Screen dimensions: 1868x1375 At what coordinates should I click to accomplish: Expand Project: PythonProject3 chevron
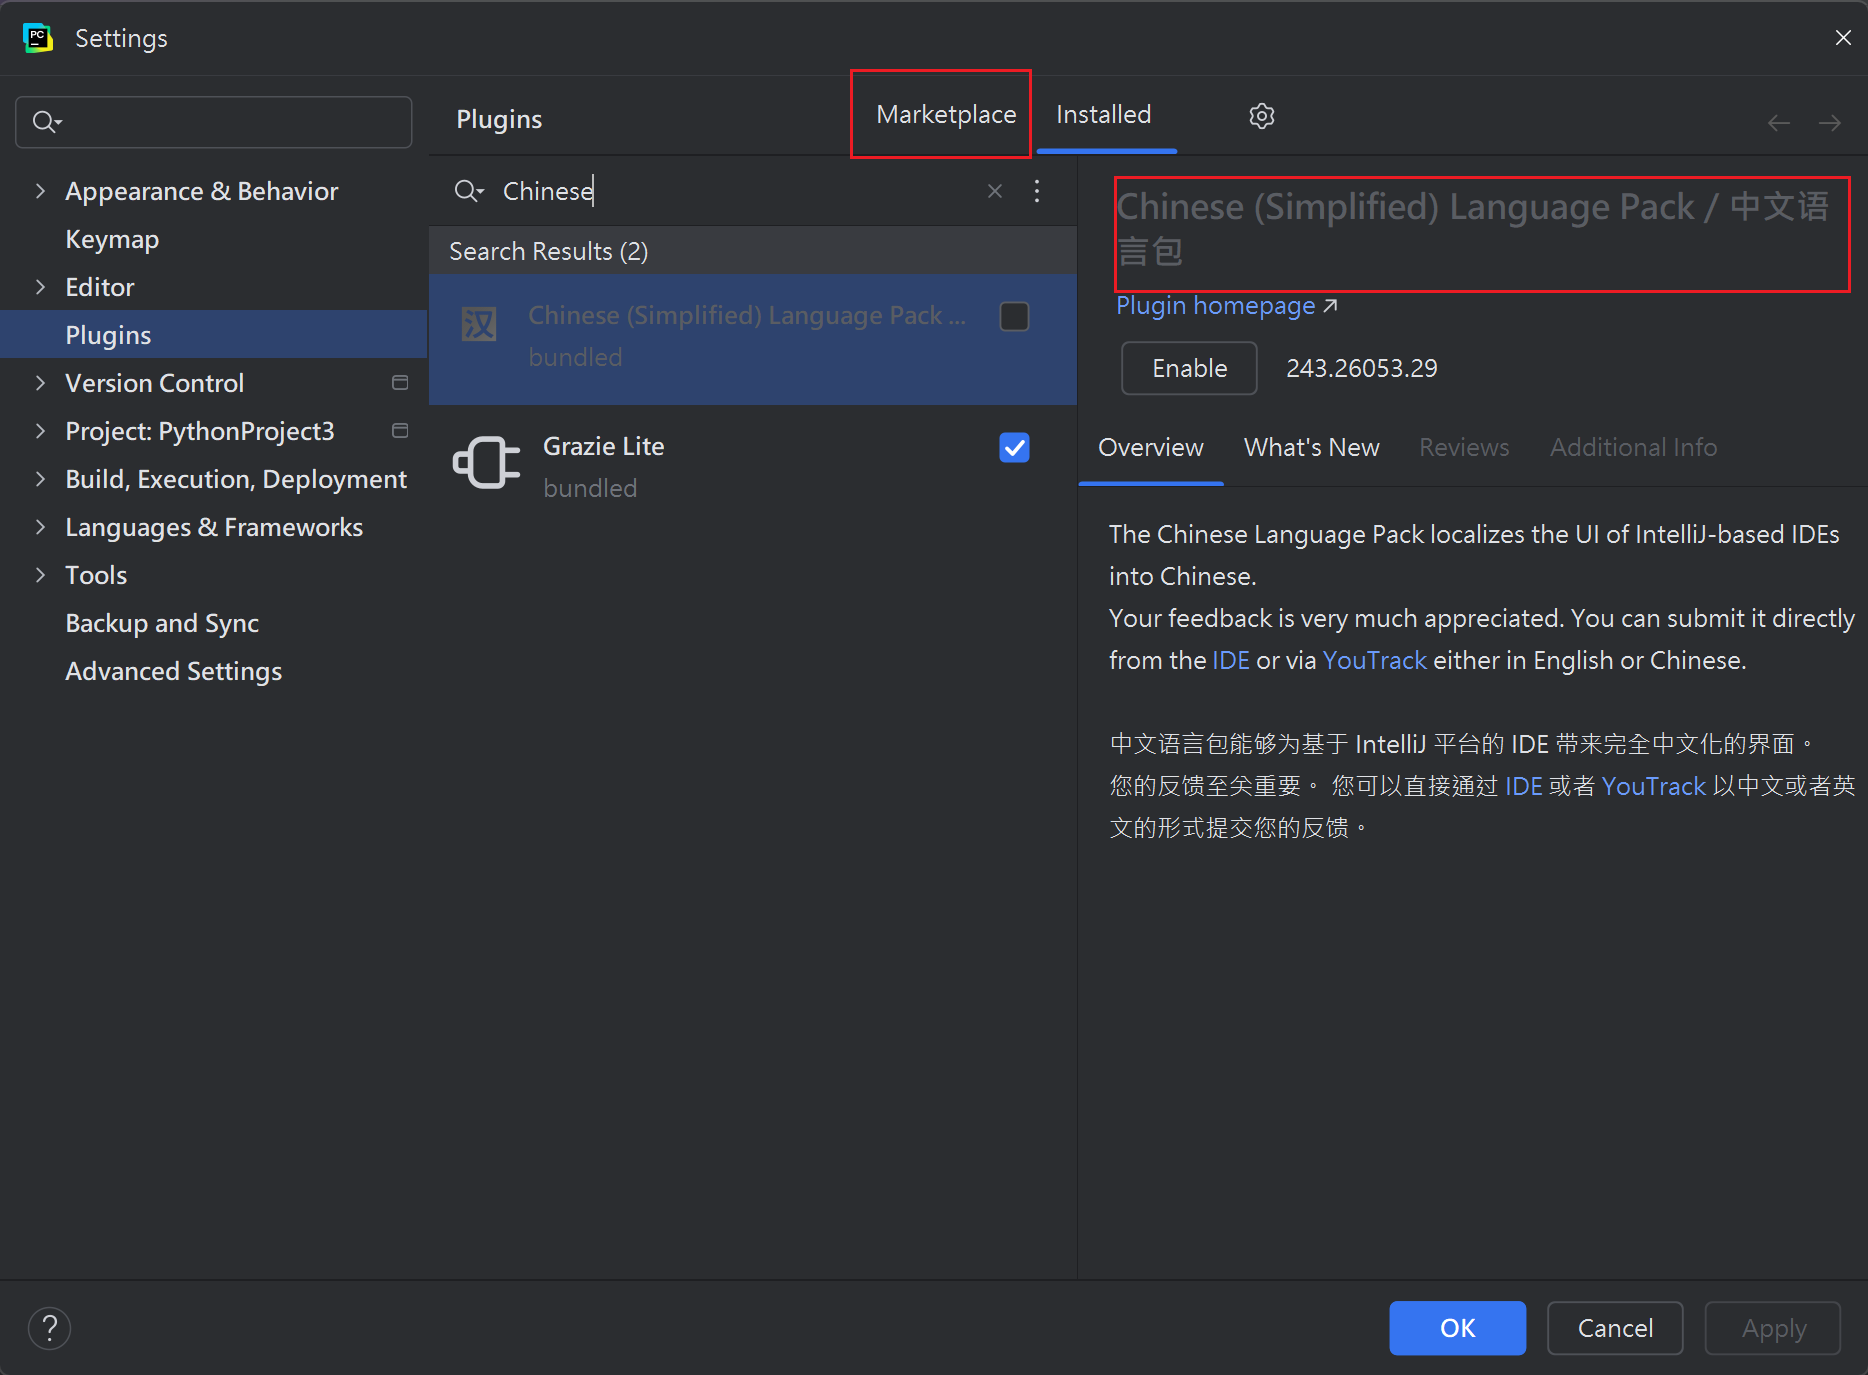(x=40, y=431)
